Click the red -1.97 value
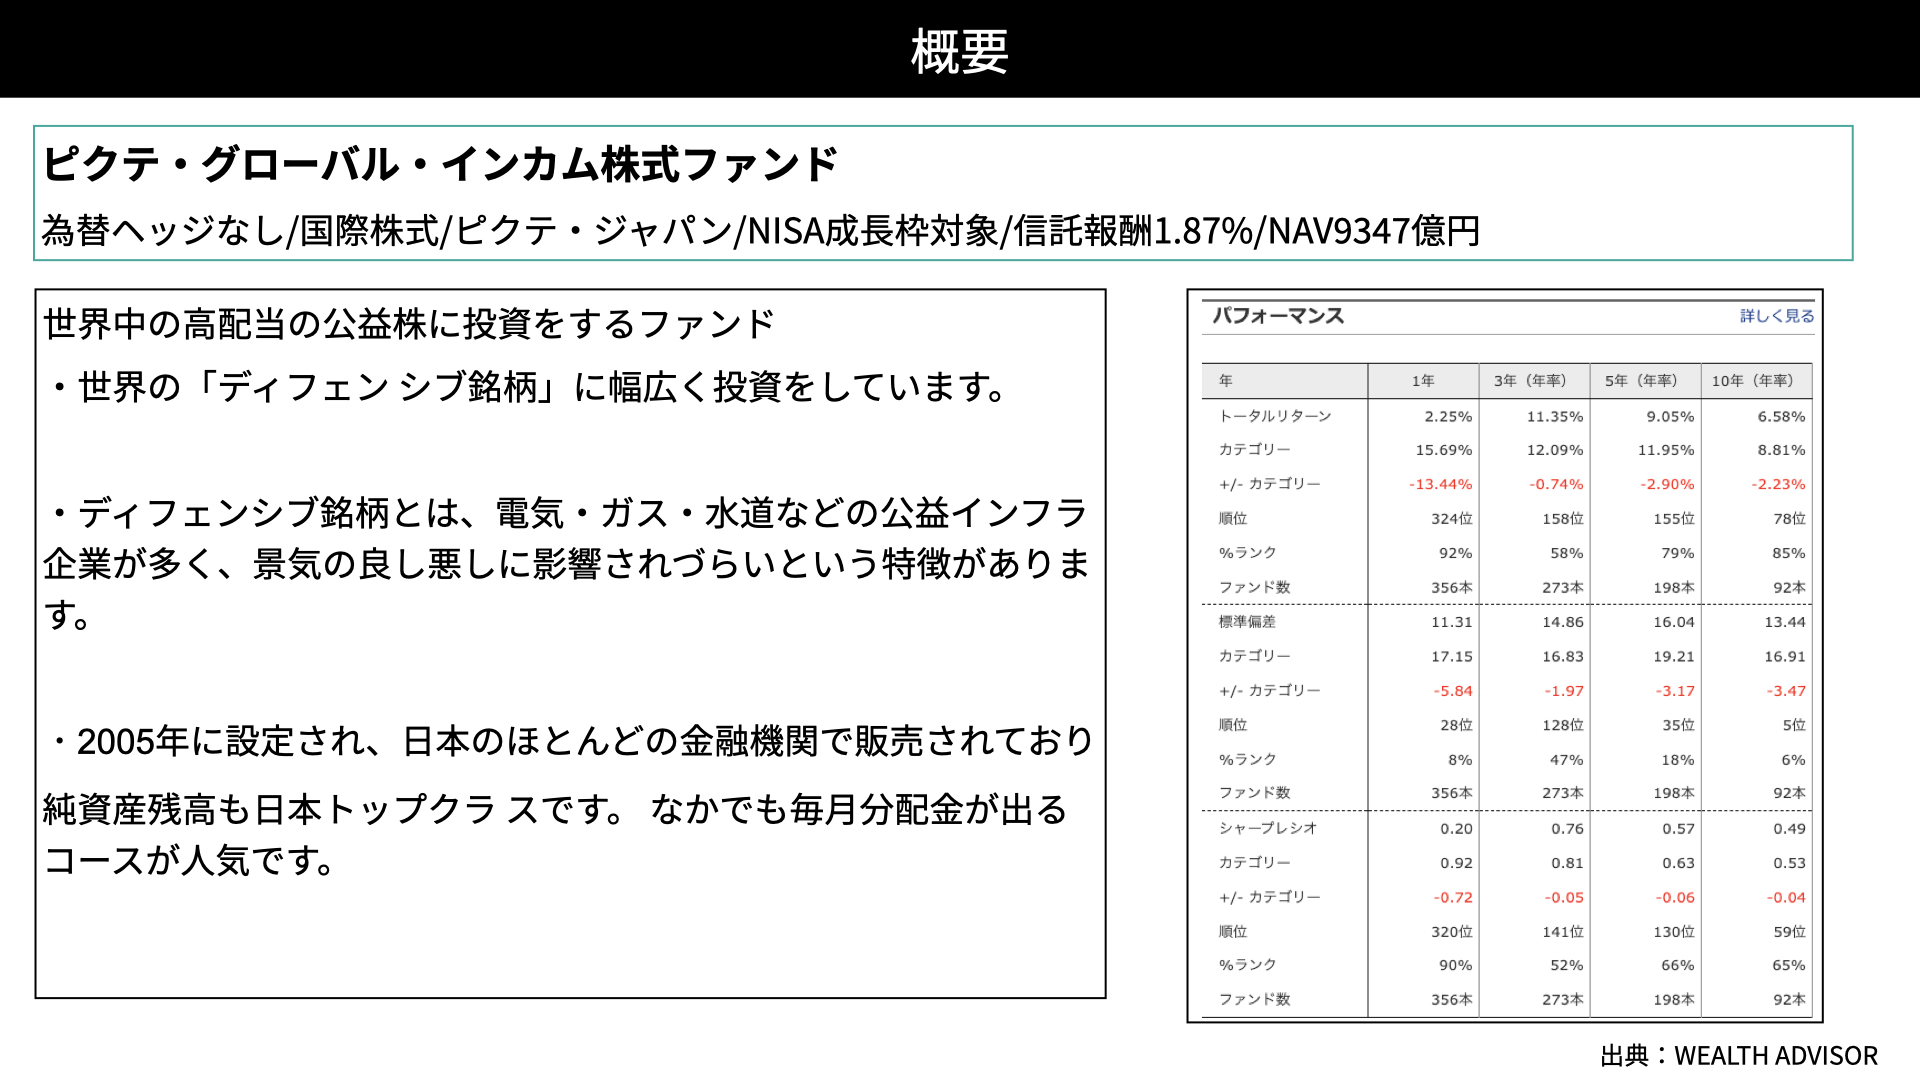The width and height of the screenshot is (1920, 1080). point(1564,691)
